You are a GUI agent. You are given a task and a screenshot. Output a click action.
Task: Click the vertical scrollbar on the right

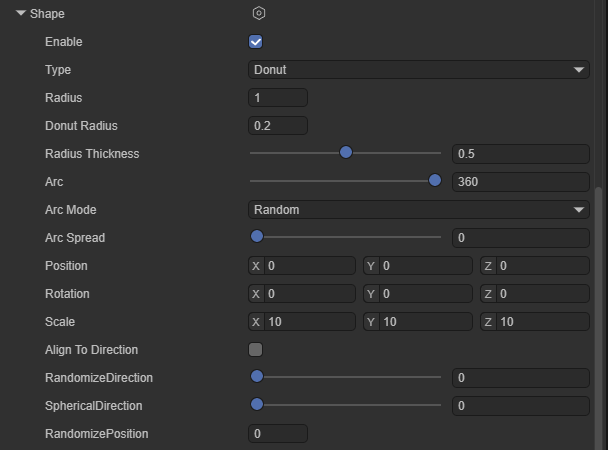pyautogui.click(x=600, y=300)
